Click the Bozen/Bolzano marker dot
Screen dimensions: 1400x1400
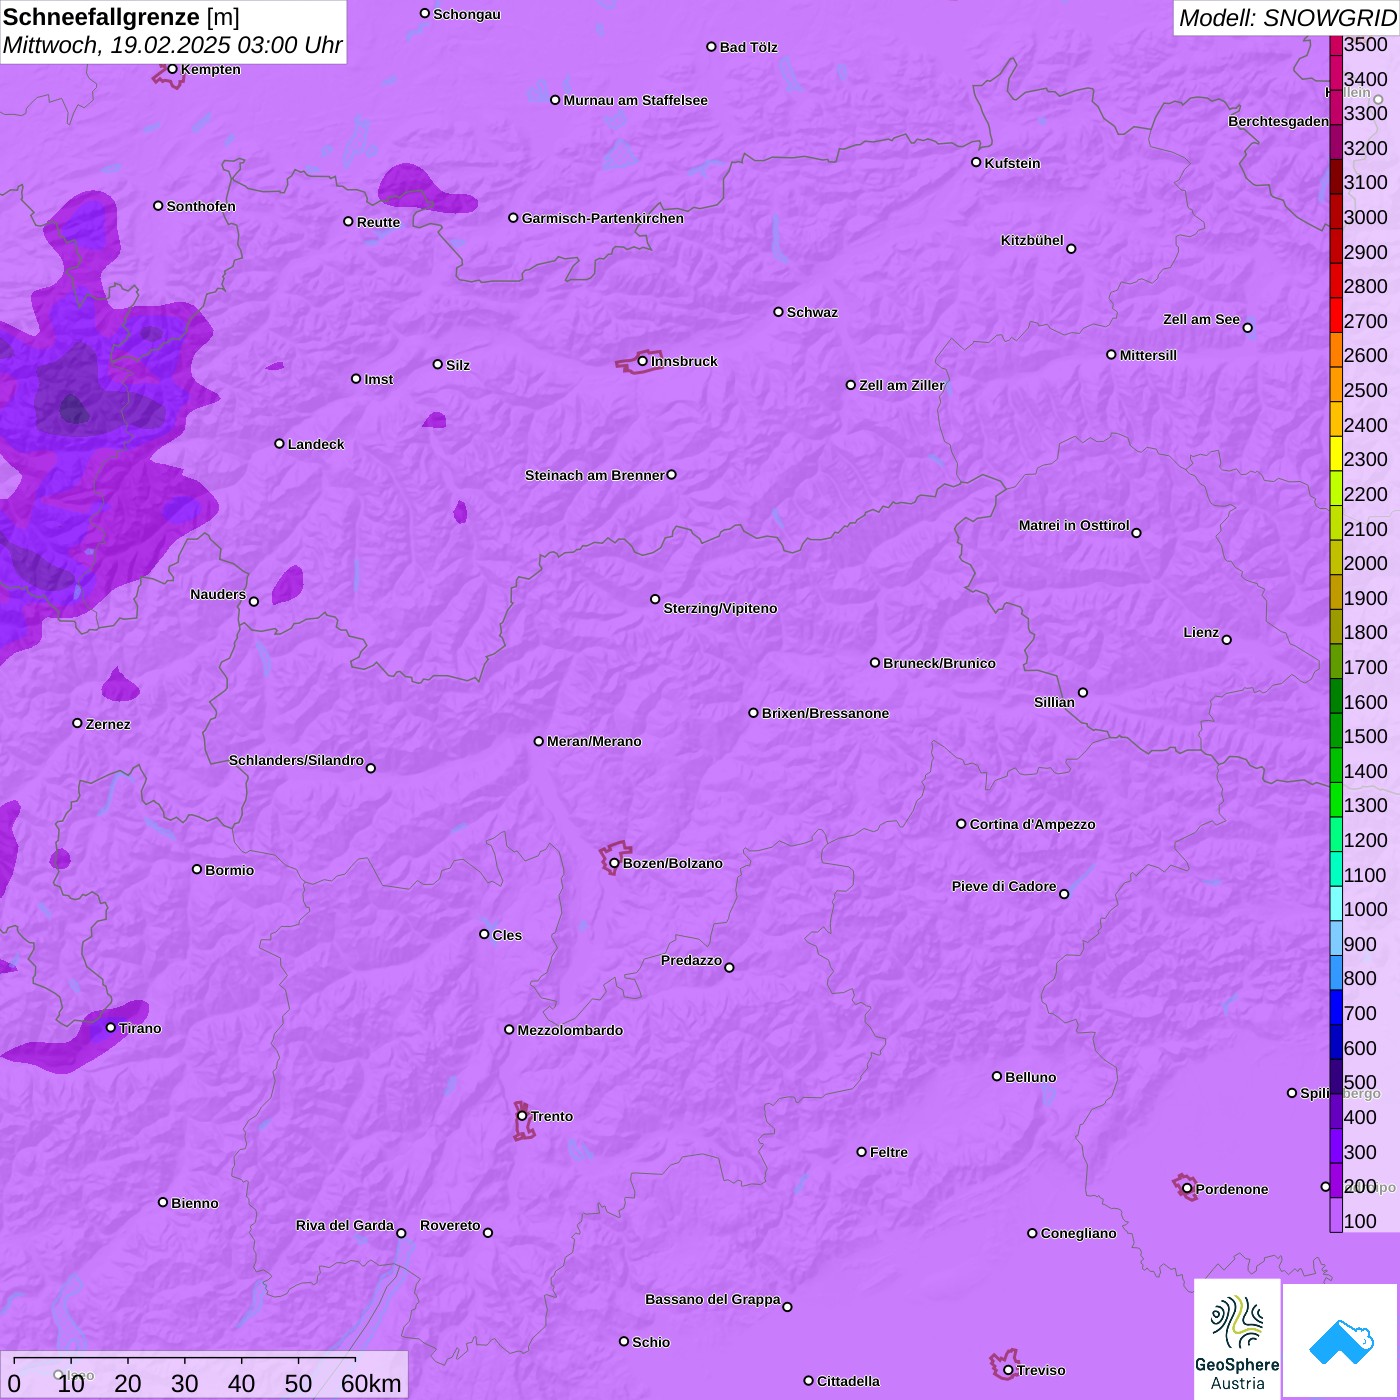[x=614, y=863]
